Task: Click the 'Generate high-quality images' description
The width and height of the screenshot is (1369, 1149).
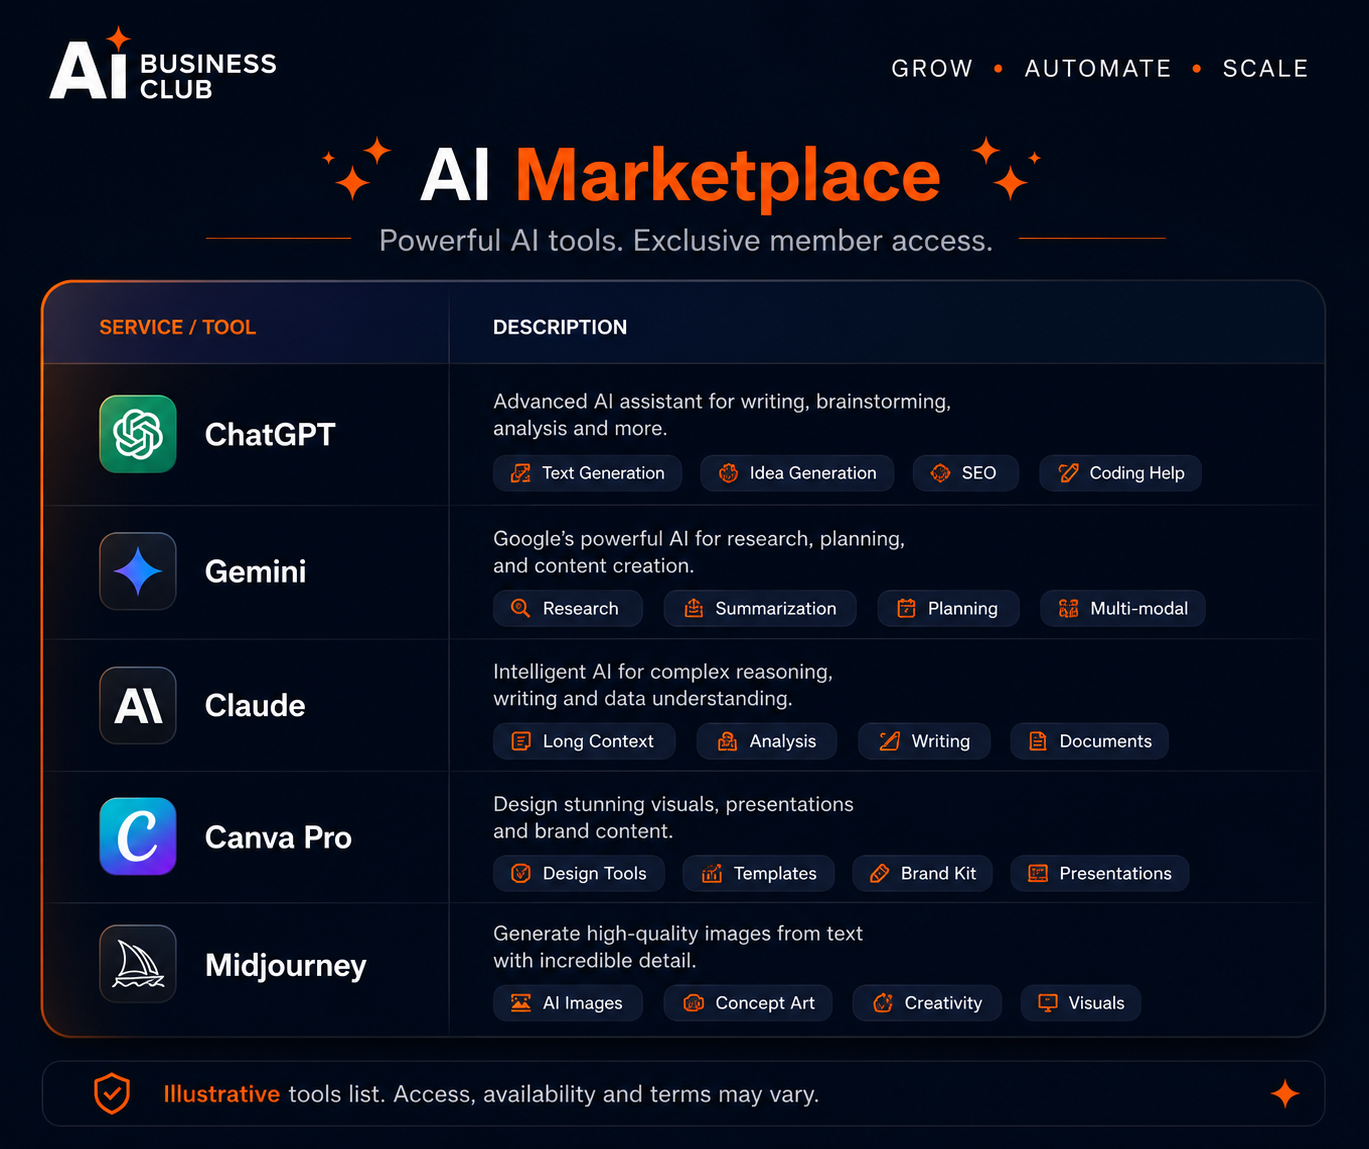Action: tap(678, 947)
